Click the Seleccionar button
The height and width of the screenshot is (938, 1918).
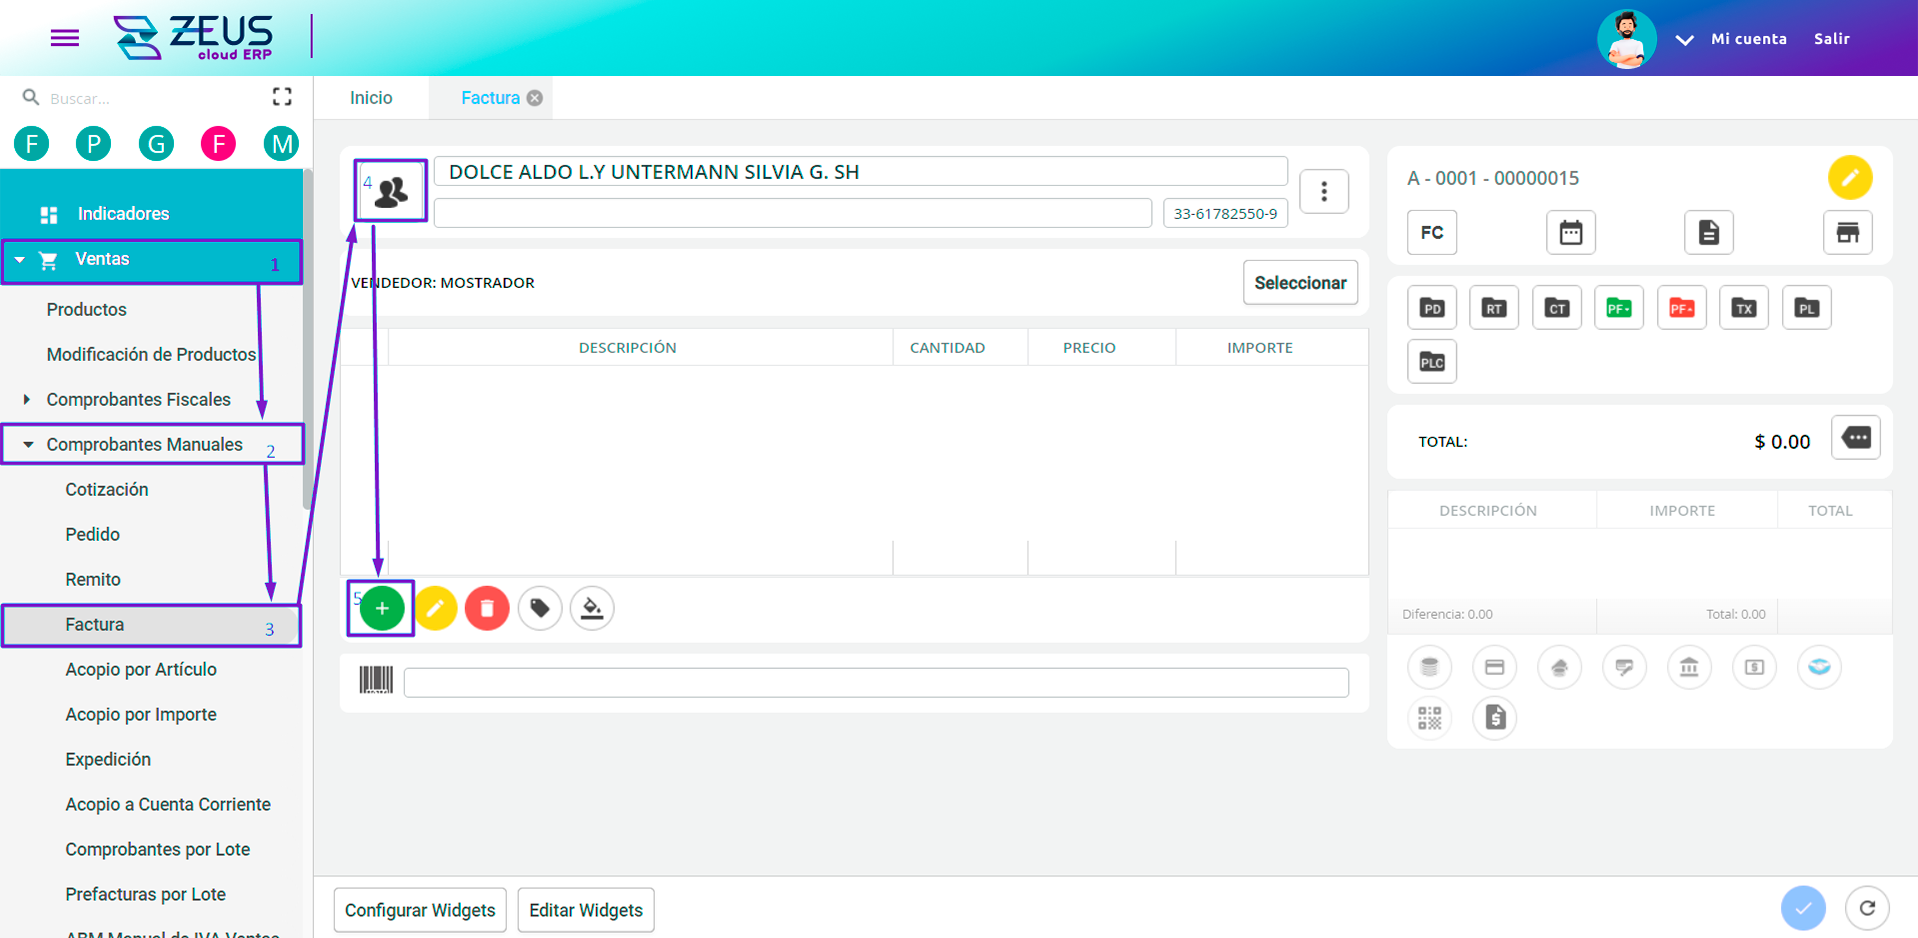pos(1300,282)
